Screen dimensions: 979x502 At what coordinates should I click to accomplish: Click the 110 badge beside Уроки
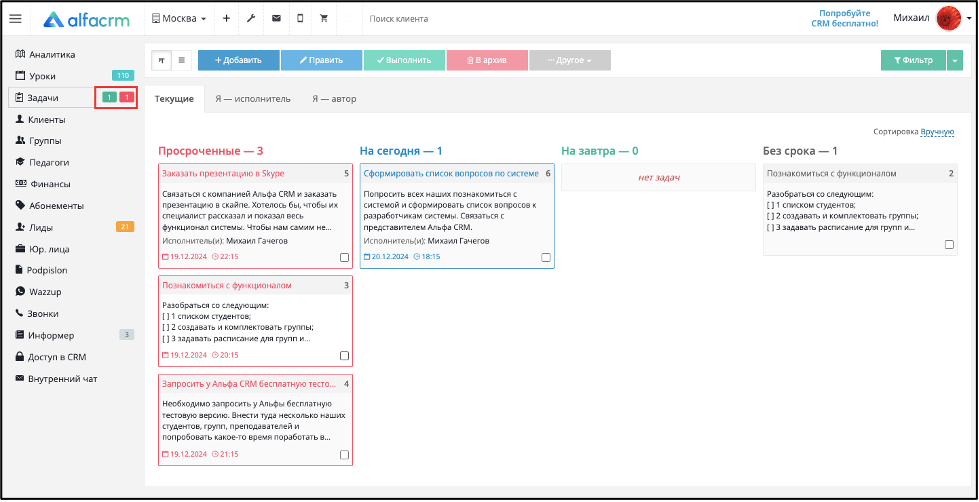click(123, 76)
